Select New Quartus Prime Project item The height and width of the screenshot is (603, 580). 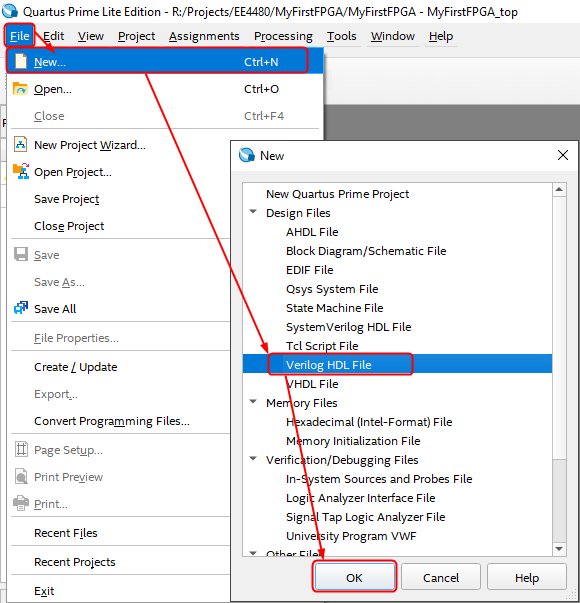pos(337,194)
